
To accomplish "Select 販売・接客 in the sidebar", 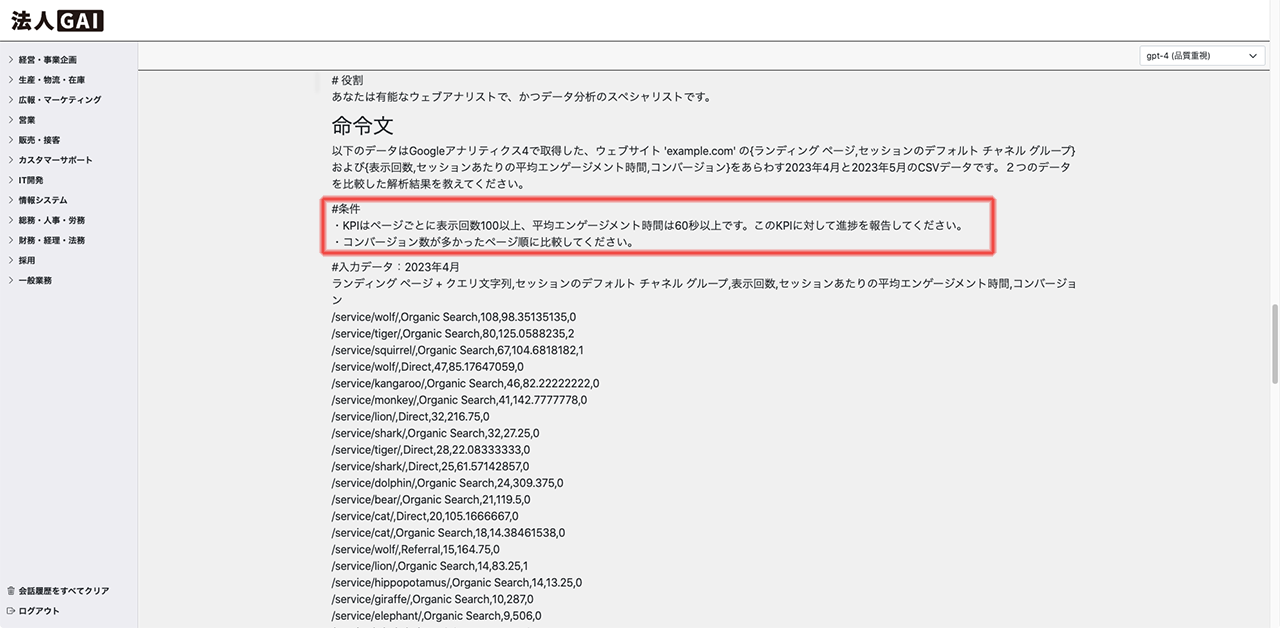I will point(39,140).
